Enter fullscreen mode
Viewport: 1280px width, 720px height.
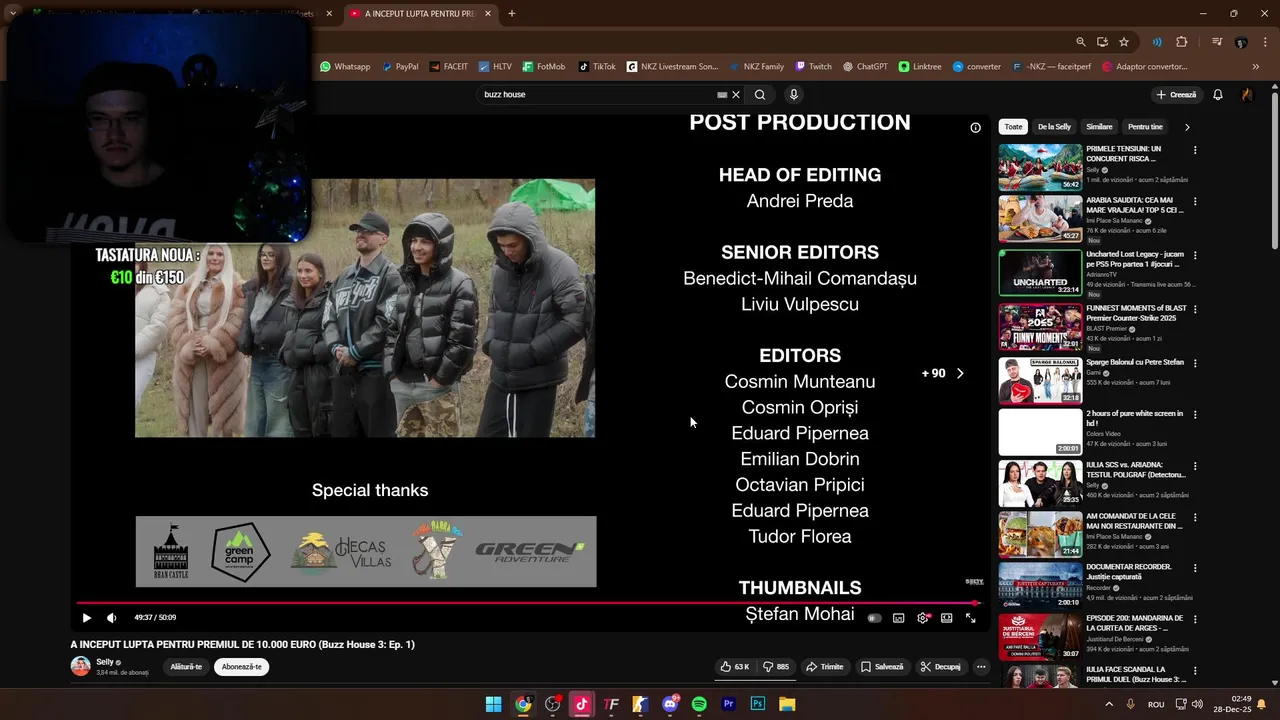pyautogui.click(x=970, y=618)
